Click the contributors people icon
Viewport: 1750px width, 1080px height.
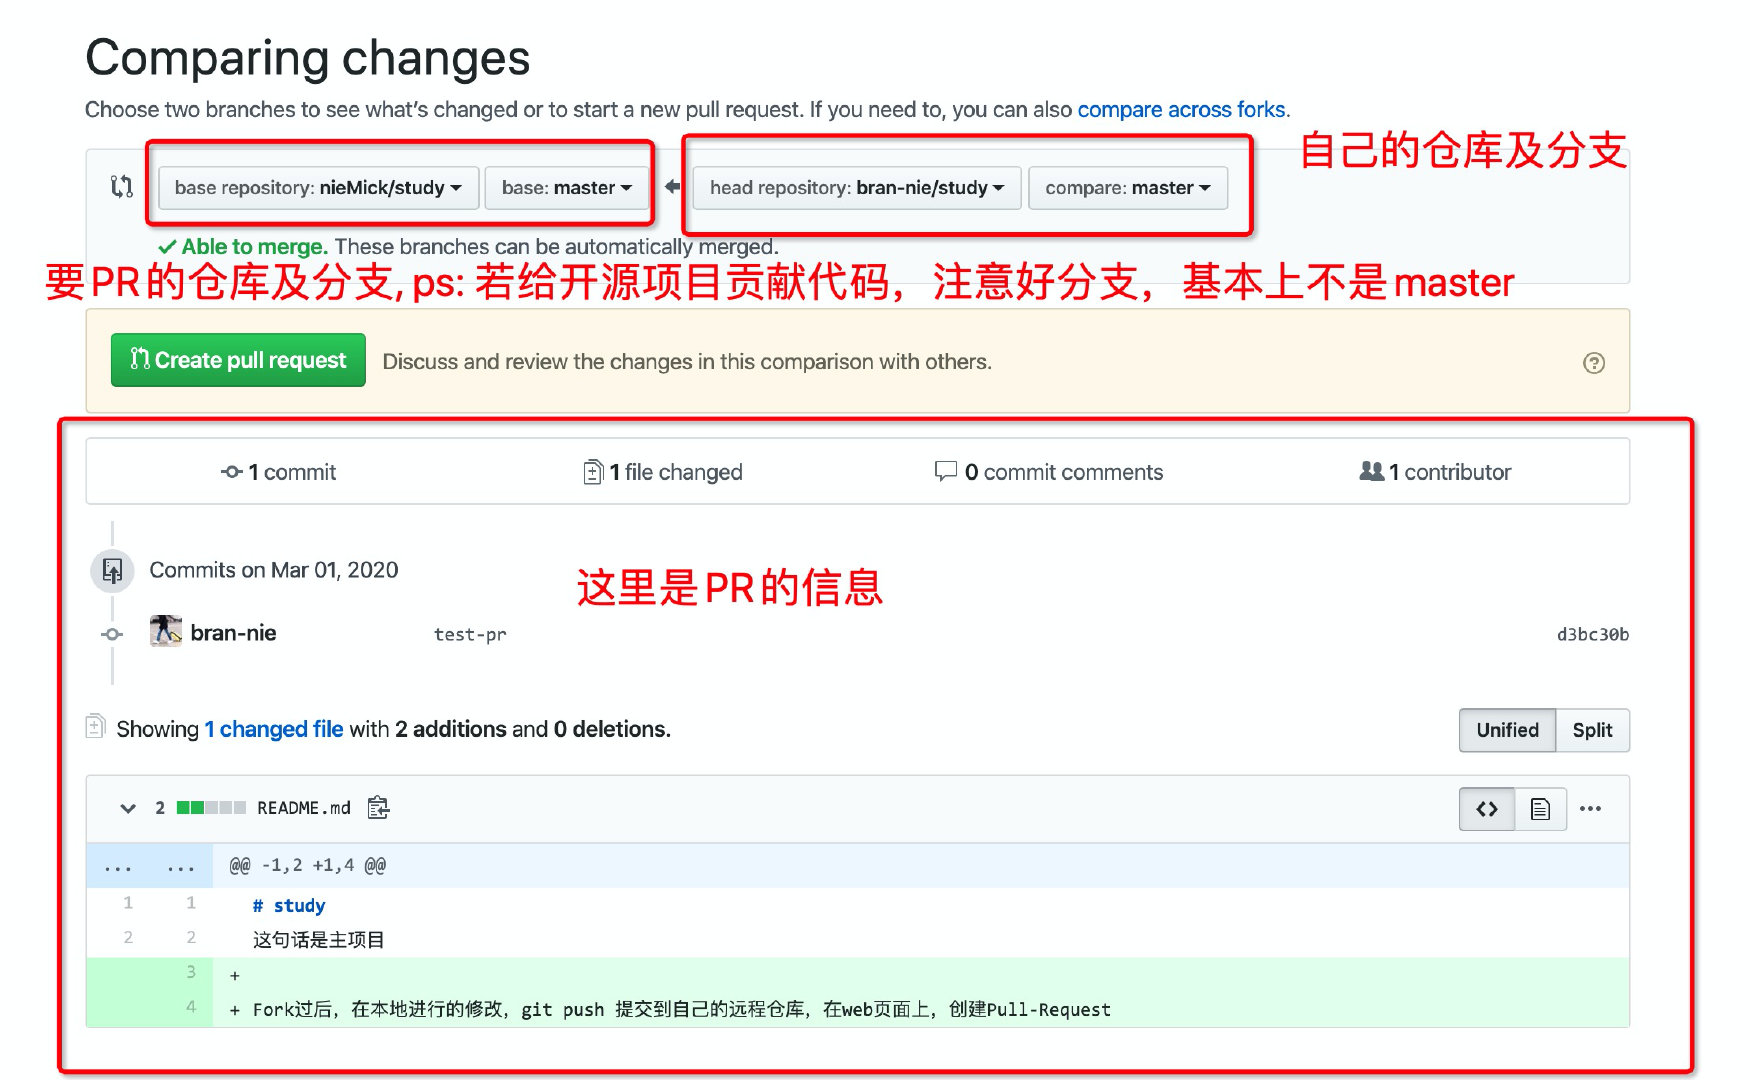(1372, 471)
